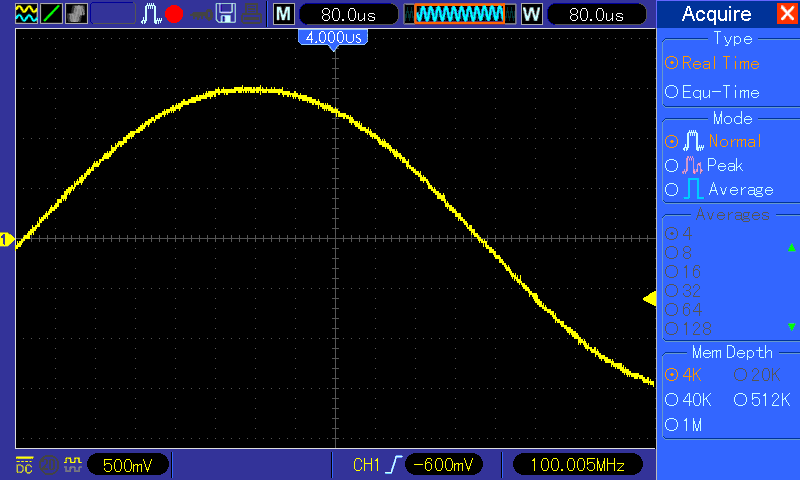The image size is (800, 480).
Task: Click the pulse acquire mode icon in the toolbar
Action: click(x=151, y=14)
